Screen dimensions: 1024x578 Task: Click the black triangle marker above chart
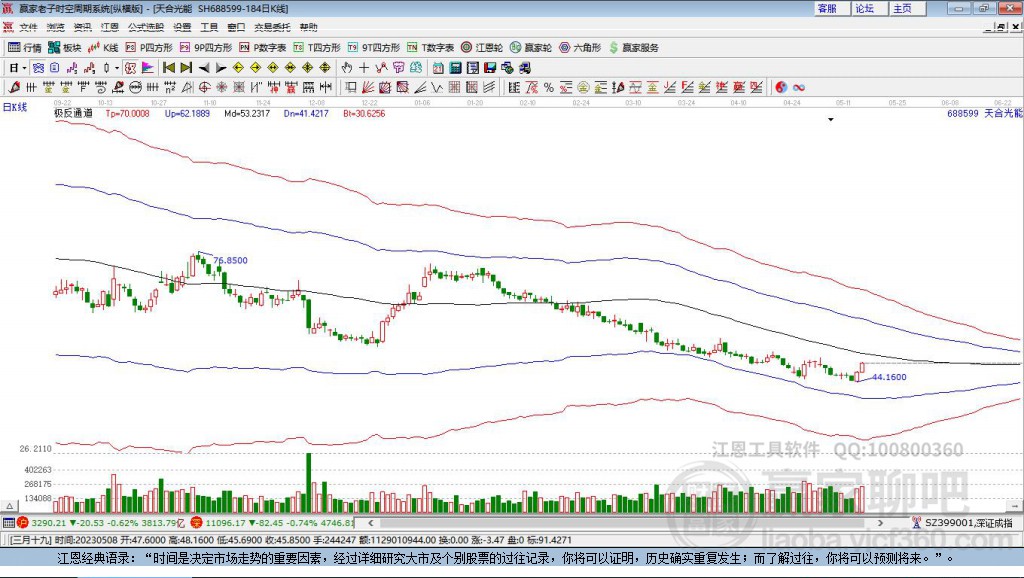pyautogui.click(x=831, y=120)
